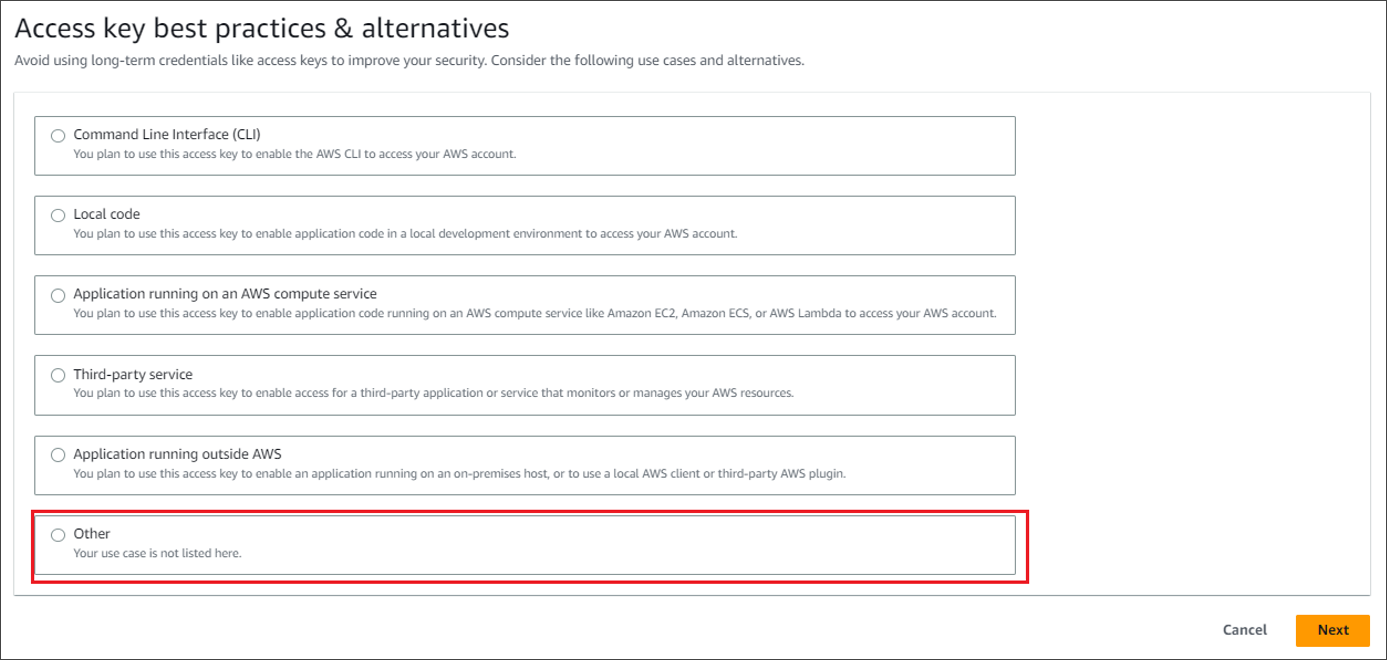Screen dimensions: 1387x660
Task: Pick the Third-party service radio button
Action: [58, 375]
